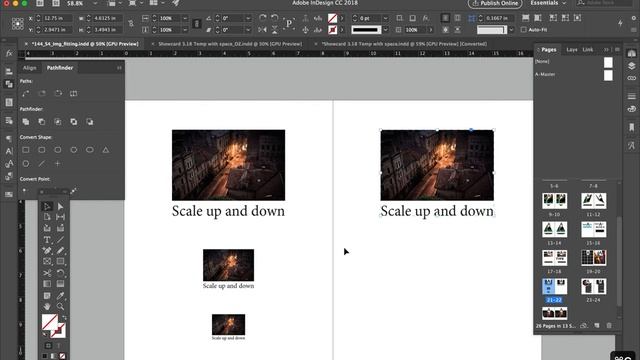Select the Rectangle tool
This screenshot has width=640, height=360.
tap(60, 261)
